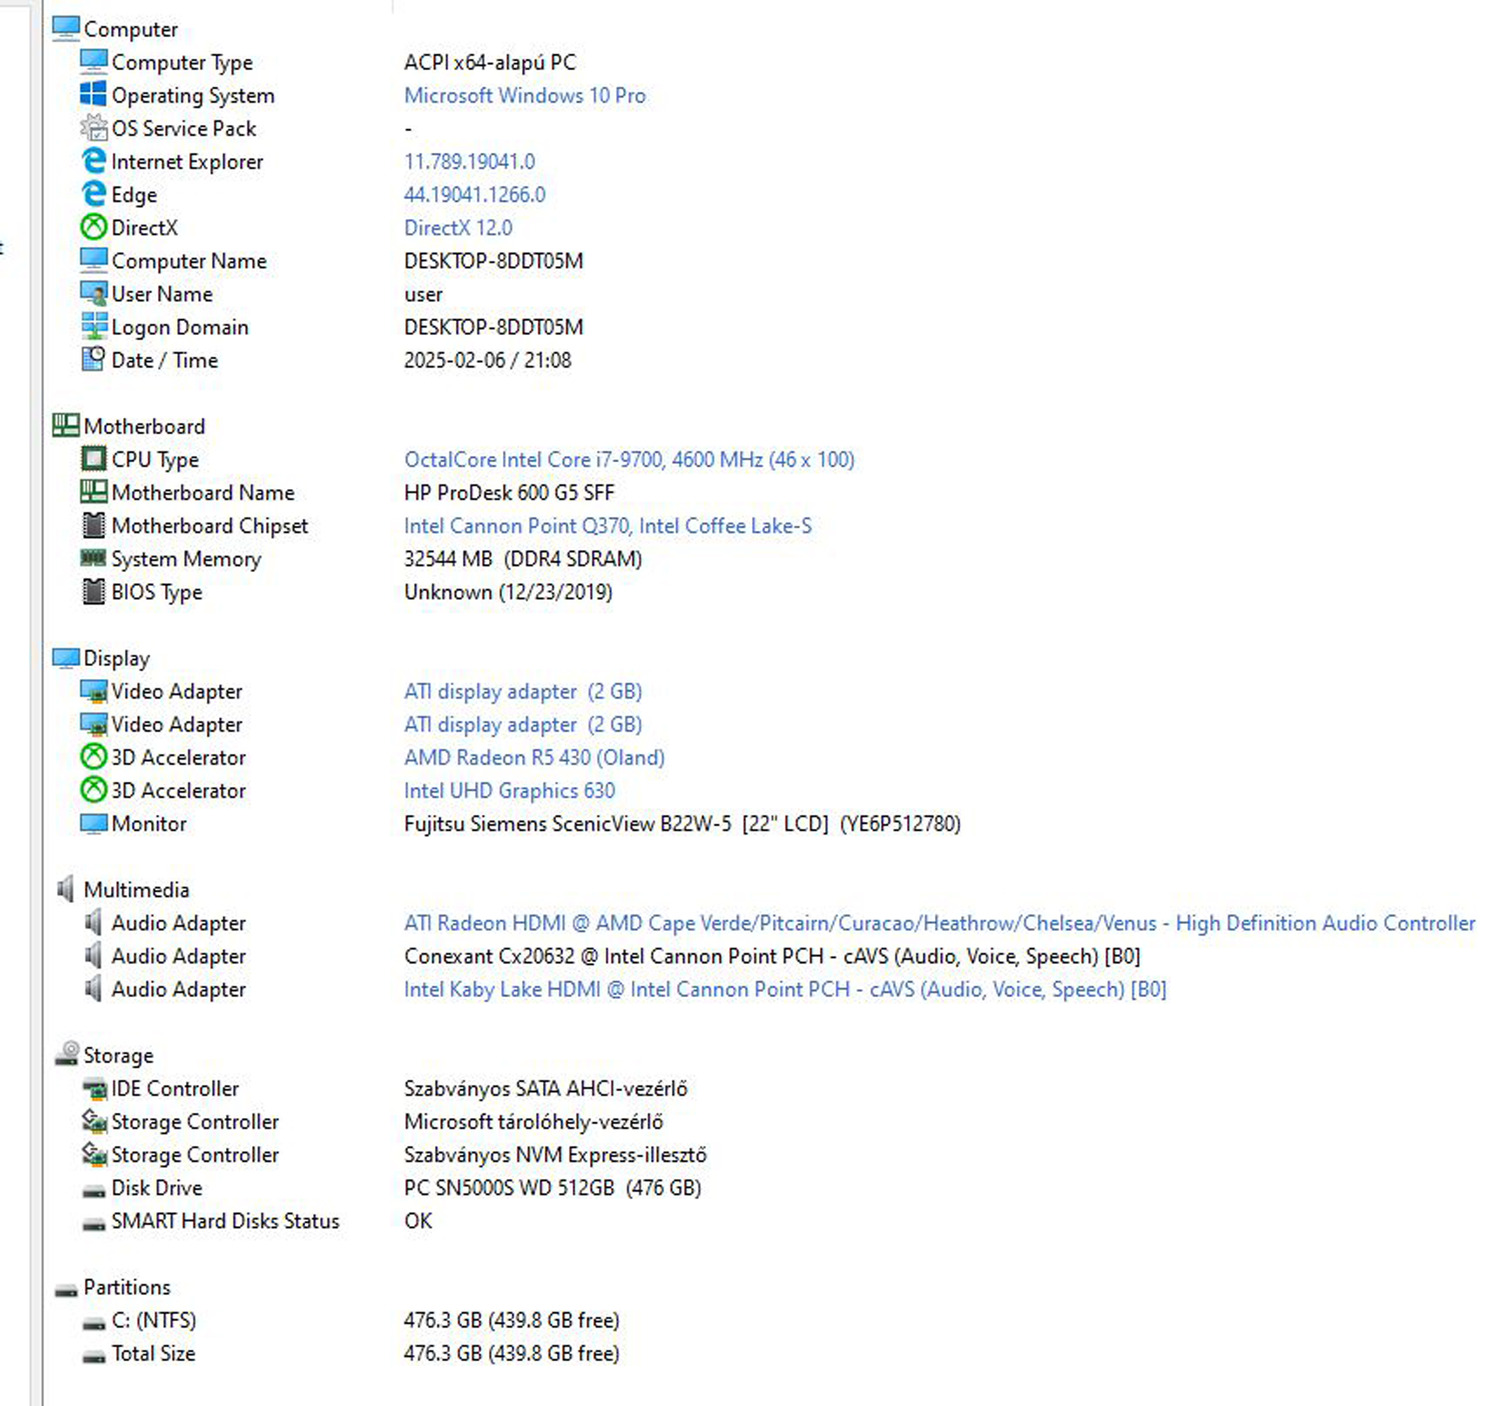This screenshot has height=1406, width=1491.
Task: Open the DirectX 12.0 link
Action: 458,227
